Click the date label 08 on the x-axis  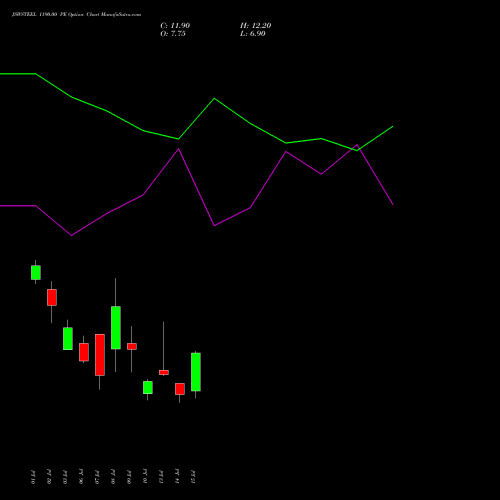[113, 477]
